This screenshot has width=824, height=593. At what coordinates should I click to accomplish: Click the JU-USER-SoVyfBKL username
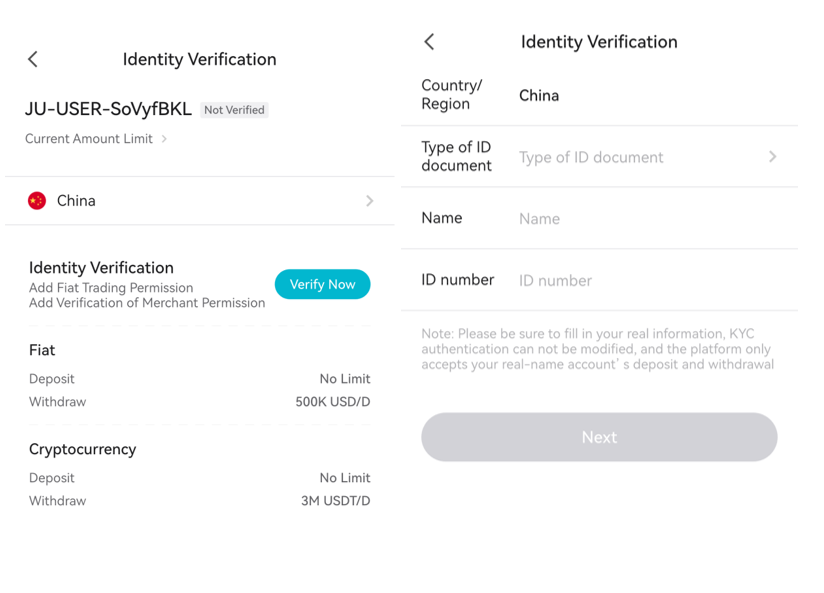click(x=108, y=109)
